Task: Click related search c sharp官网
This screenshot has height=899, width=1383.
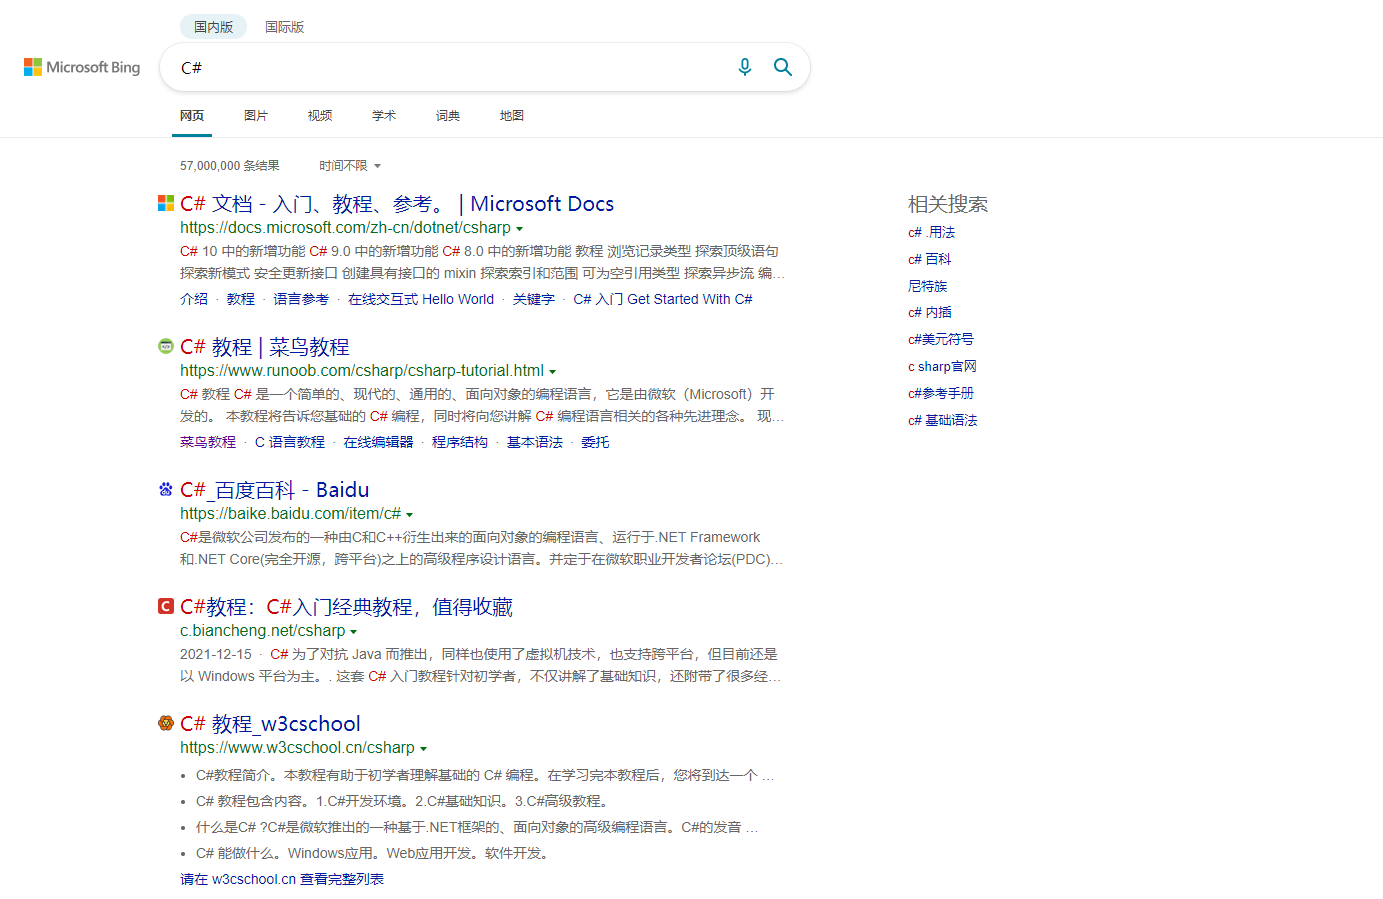Action: [x=942, y=367]
